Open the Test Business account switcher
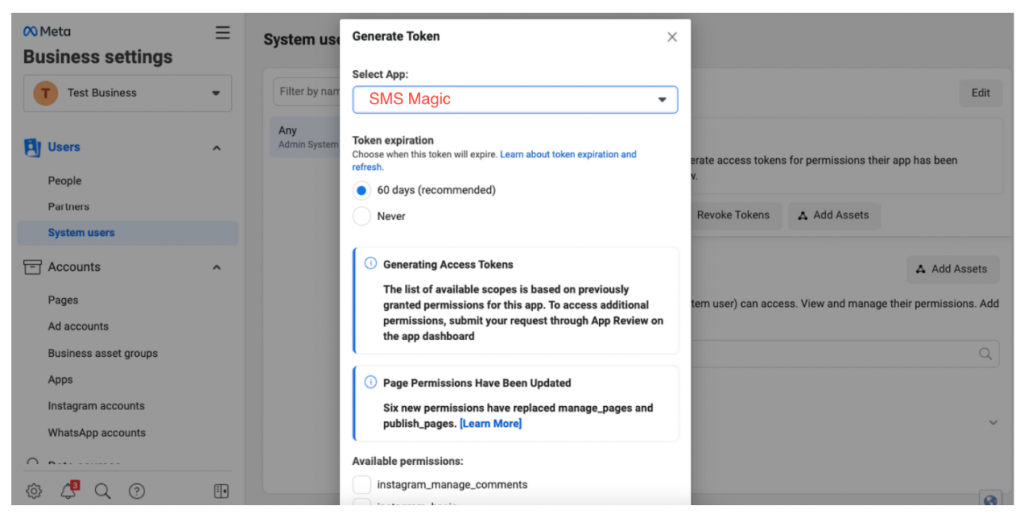 (x=127, y=93)
